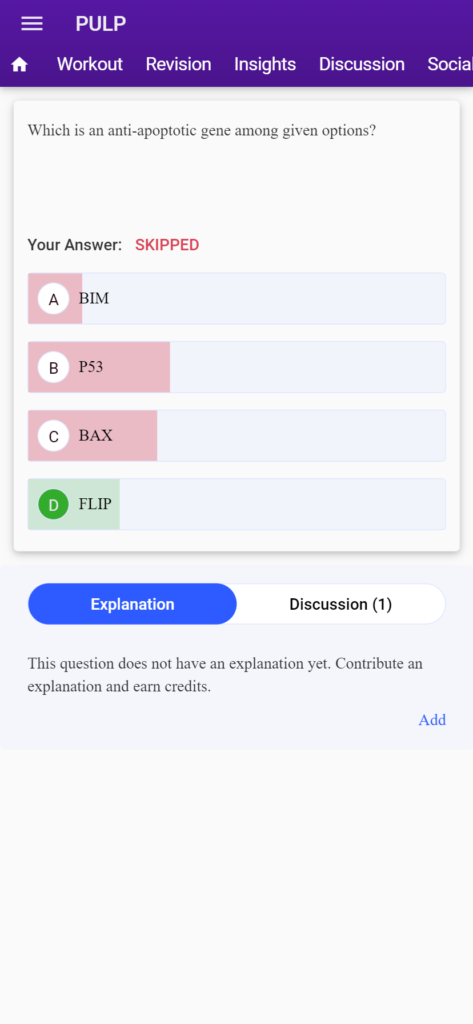Viewport: 473px width, 1024px height.
Task: Choose the BAX answer row
Action: [236, 436]
